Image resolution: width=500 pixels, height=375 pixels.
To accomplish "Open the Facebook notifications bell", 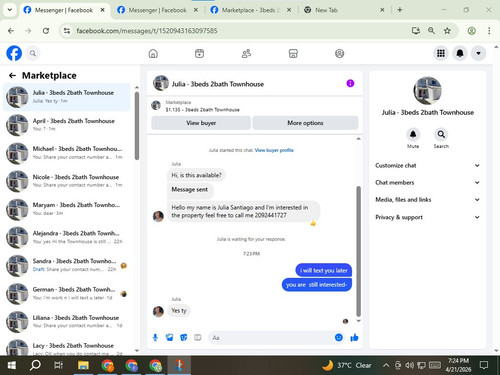I will coord(460,53).
